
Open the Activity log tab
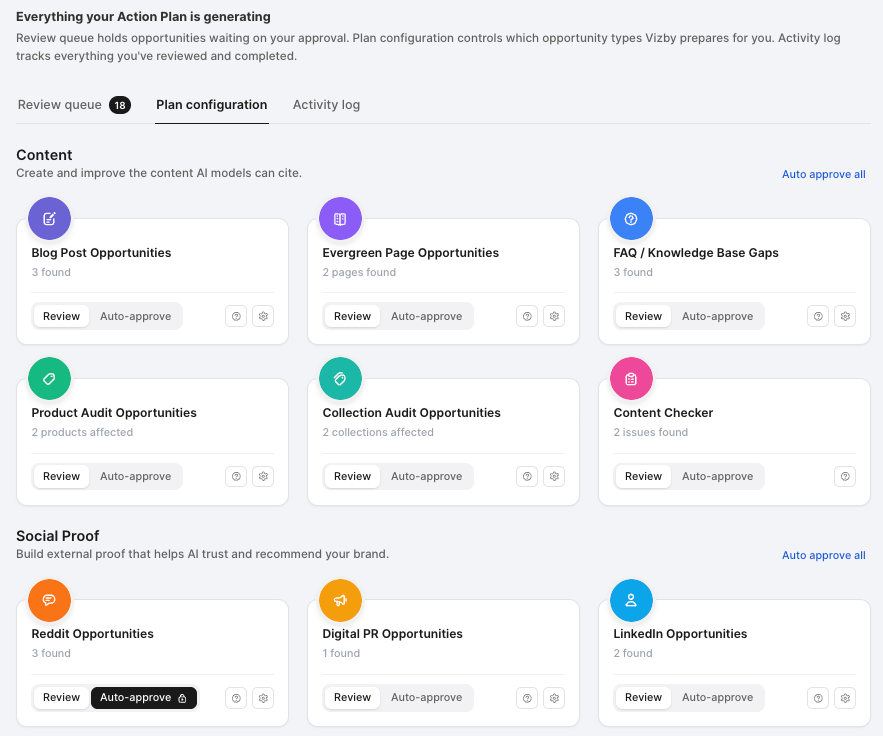tap(327, 105)
